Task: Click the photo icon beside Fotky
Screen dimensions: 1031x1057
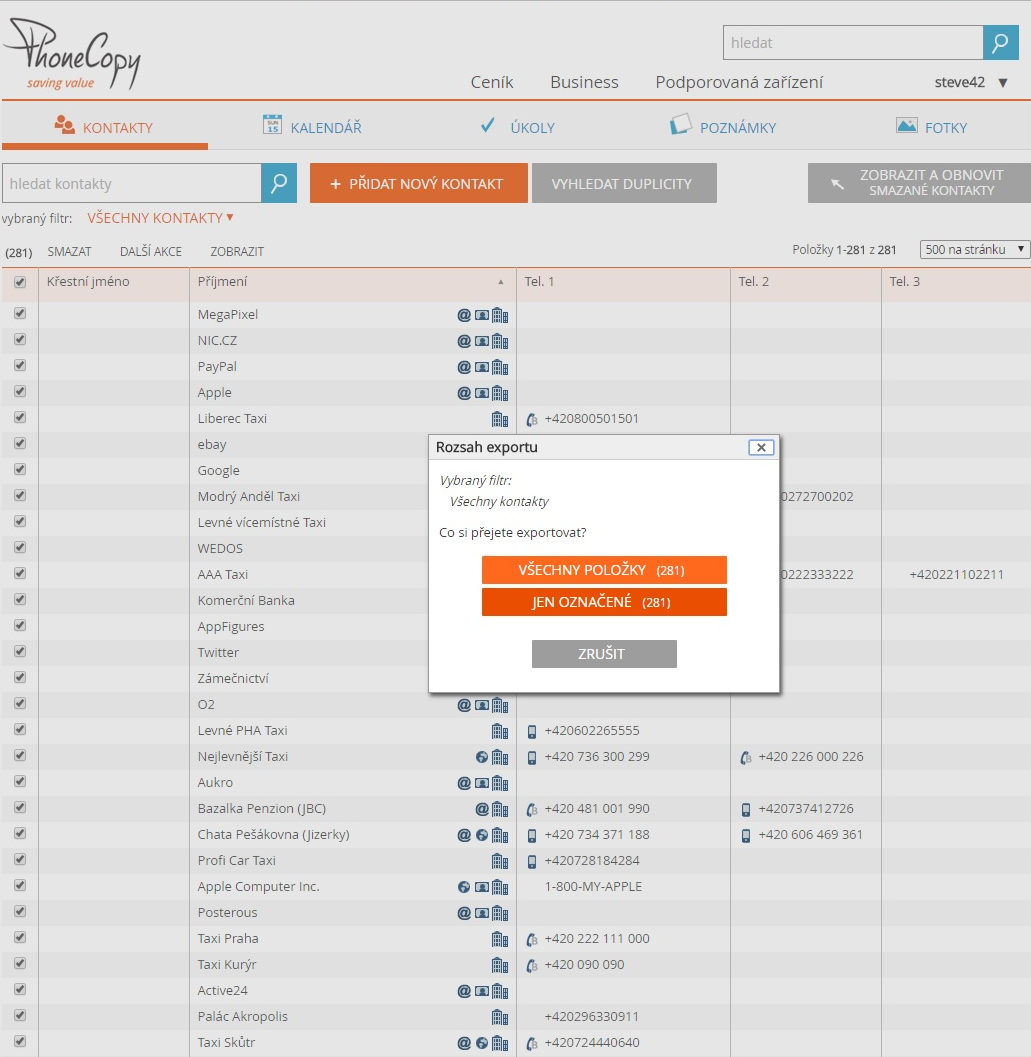Action: 906,125
